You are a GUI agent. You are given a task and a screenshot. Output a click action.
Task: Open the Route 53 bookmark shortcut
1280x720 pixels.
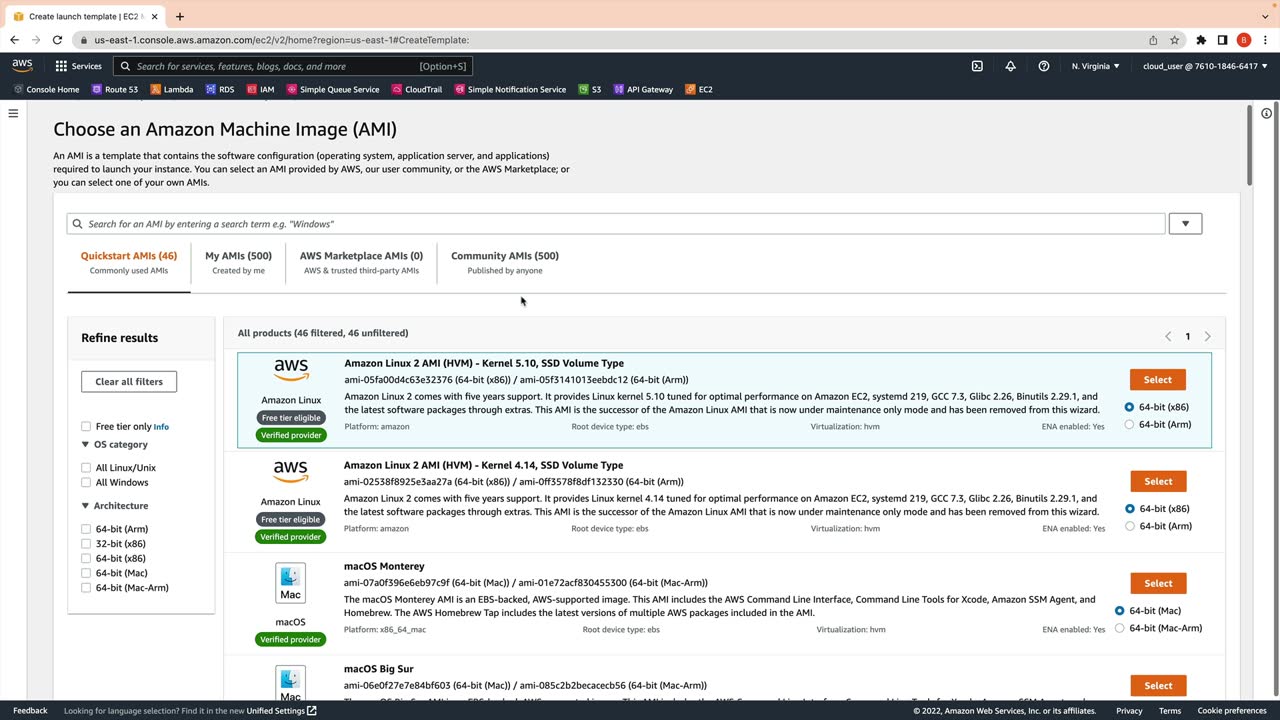[114, 89]
